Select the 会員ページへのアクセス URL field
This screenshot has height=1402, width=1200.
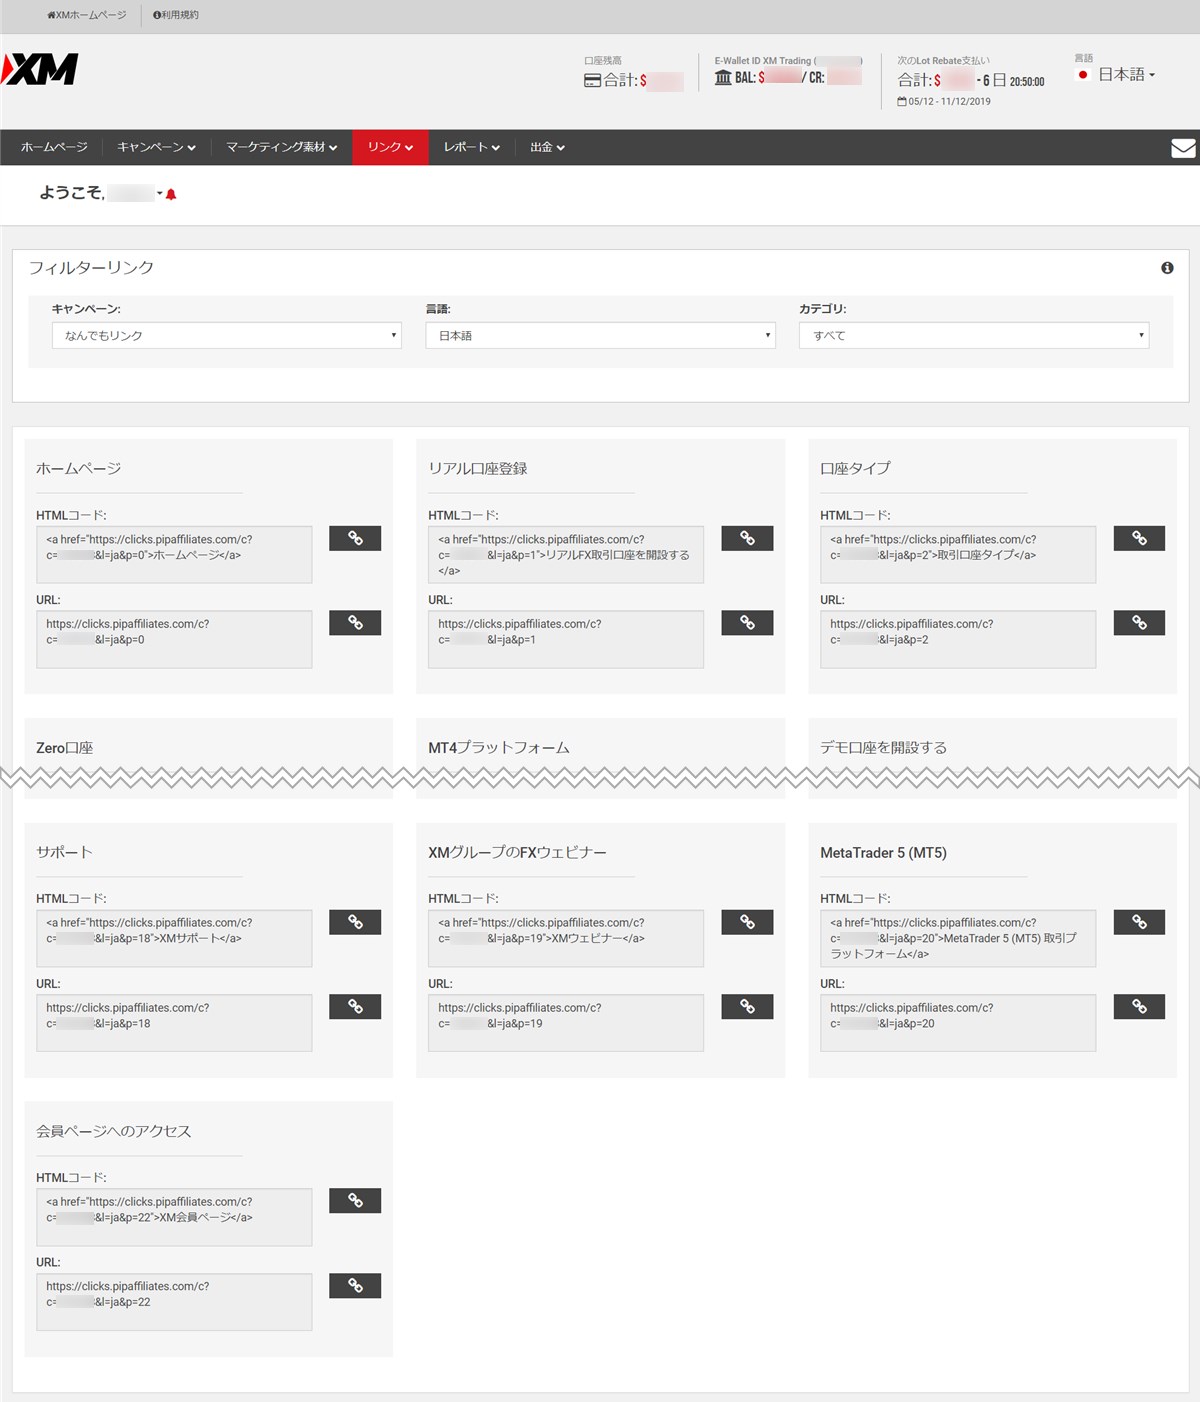[x=174, y=1302]
